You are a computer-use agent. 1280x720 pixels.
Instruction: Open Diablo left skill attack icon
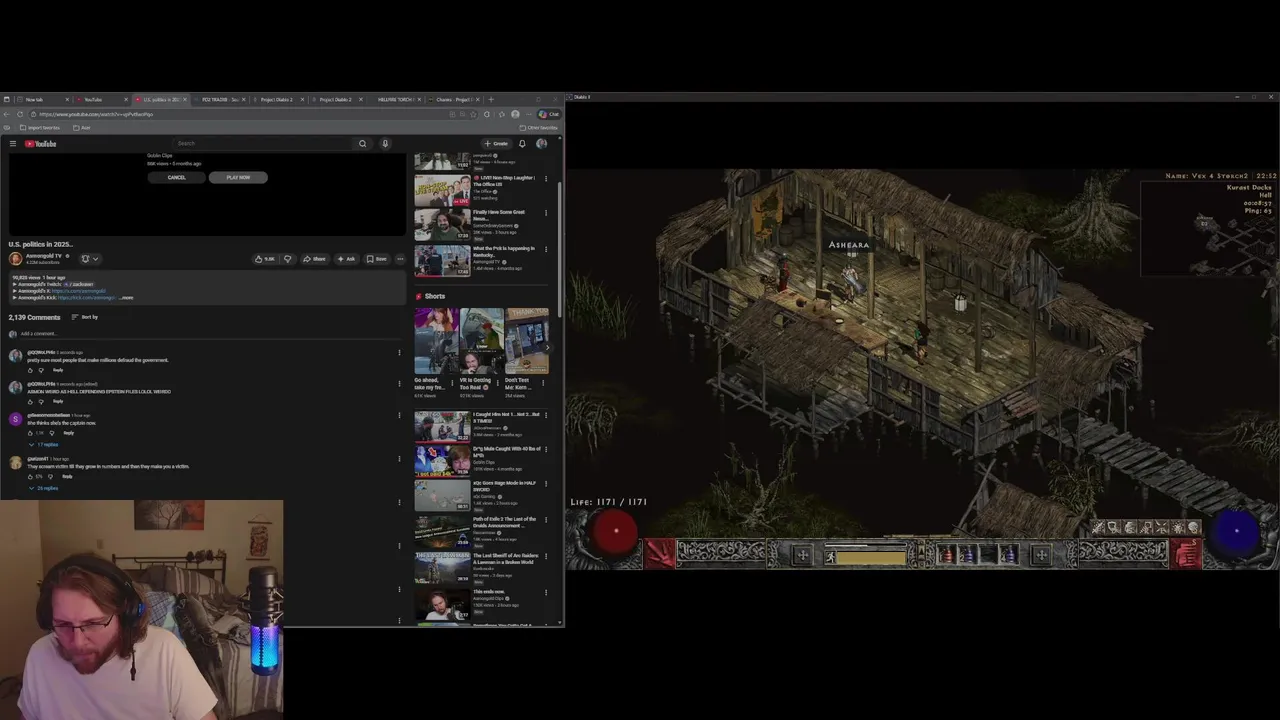pos(660,553)
